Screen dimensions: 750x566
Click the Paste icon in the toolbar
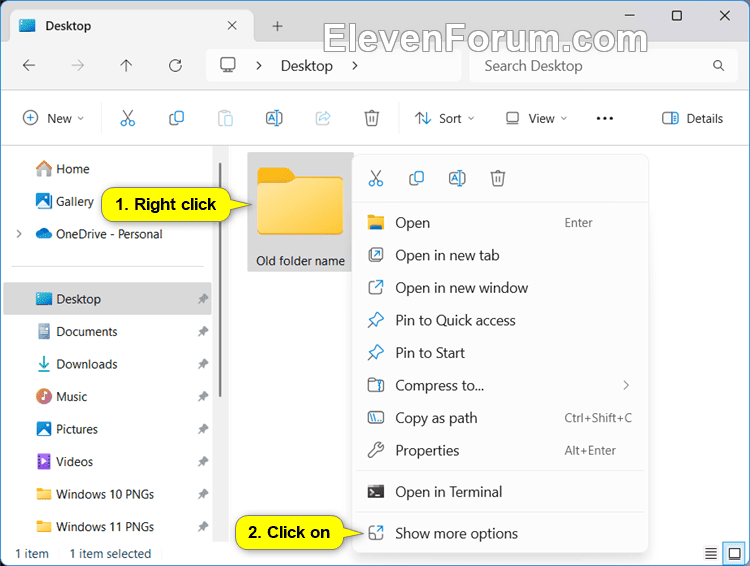225,118
